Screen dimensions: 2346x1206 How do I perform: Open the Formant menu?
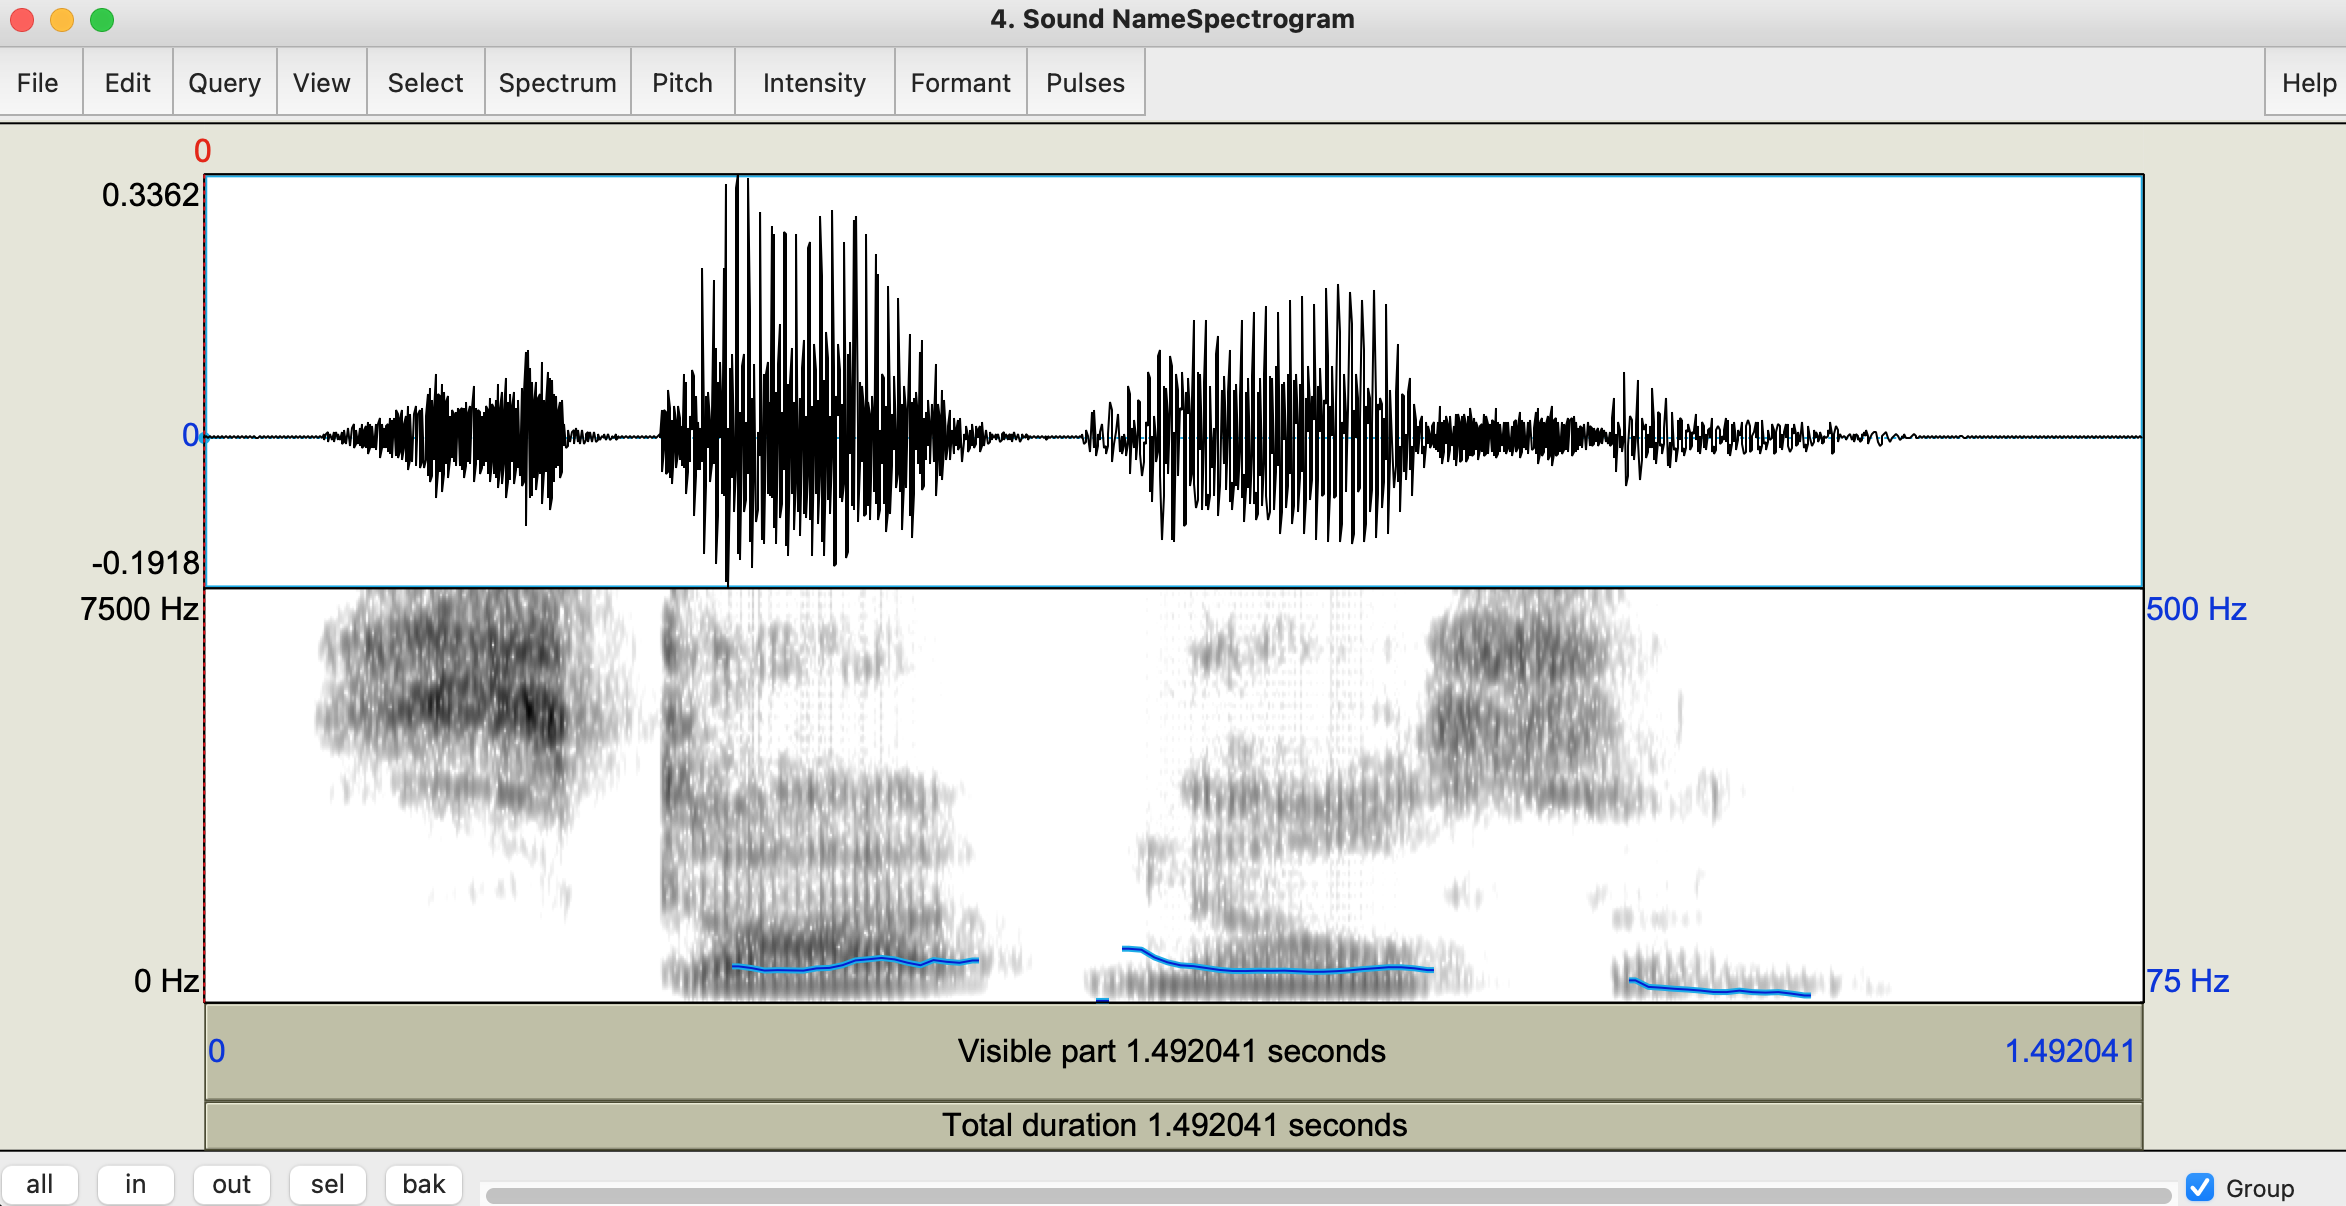point(960,83)
